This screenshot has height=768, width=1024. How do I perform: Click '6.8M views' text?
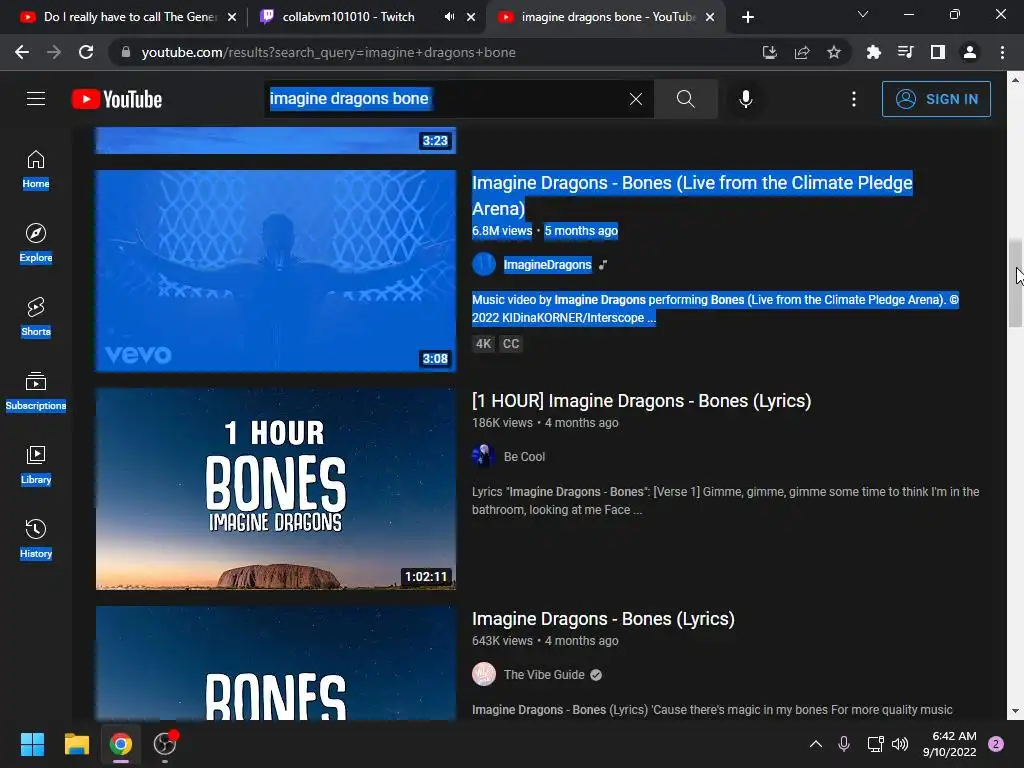pos(502,231)
